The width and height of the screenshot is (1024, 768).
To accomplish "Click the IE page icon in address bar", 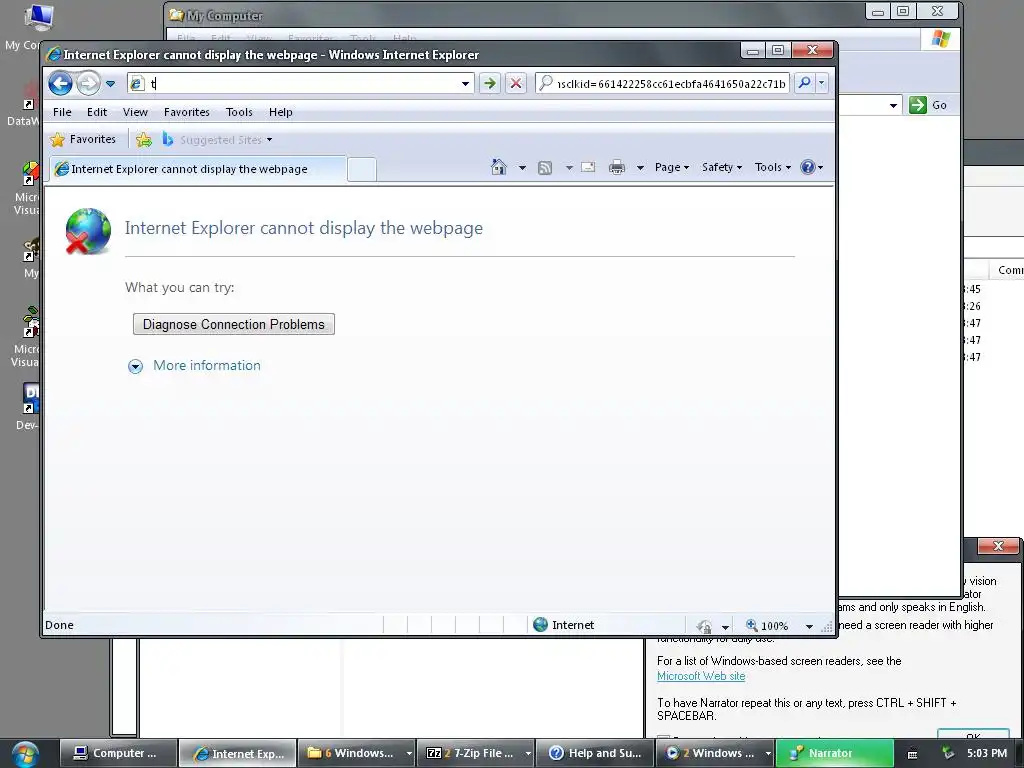I will click(x=136, y=84).
